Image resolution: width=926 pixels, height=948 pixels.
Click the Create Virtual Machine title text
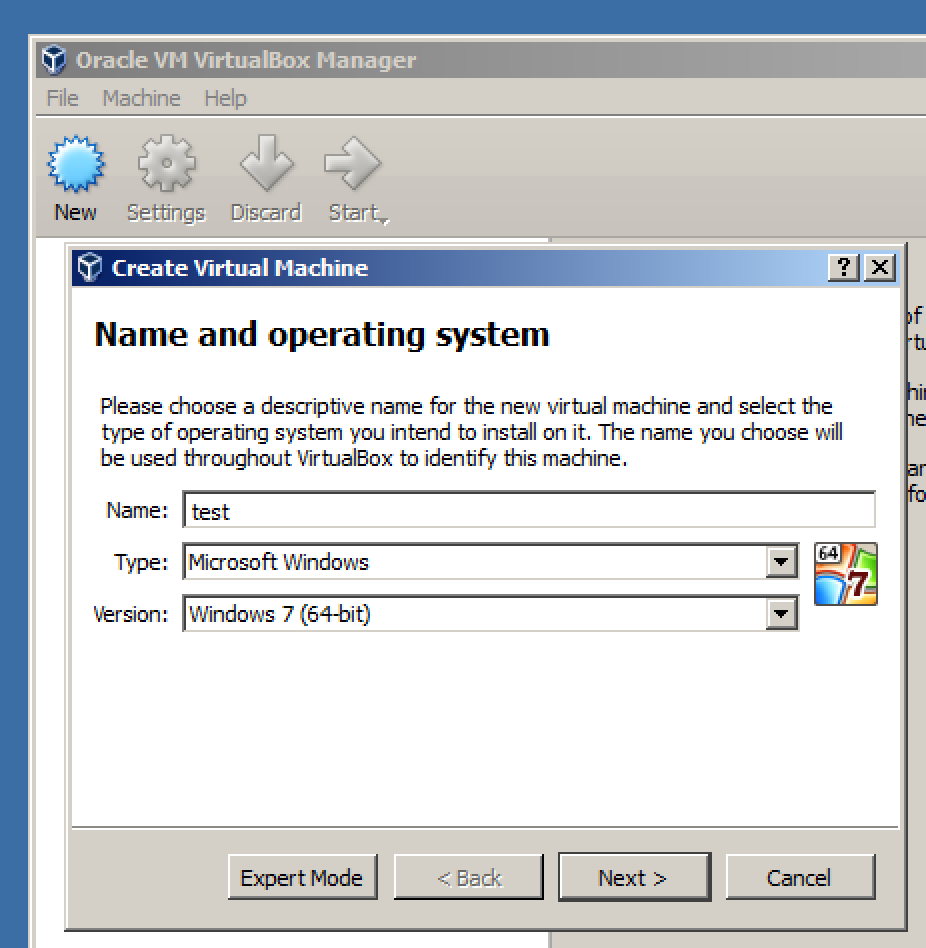(240, 268)
